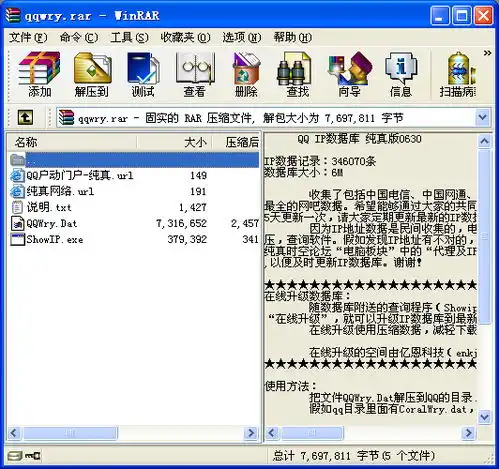Select the ShowIP.exe program icon
499x469 pixels.
pyautogui.click(x=17, y=239)
